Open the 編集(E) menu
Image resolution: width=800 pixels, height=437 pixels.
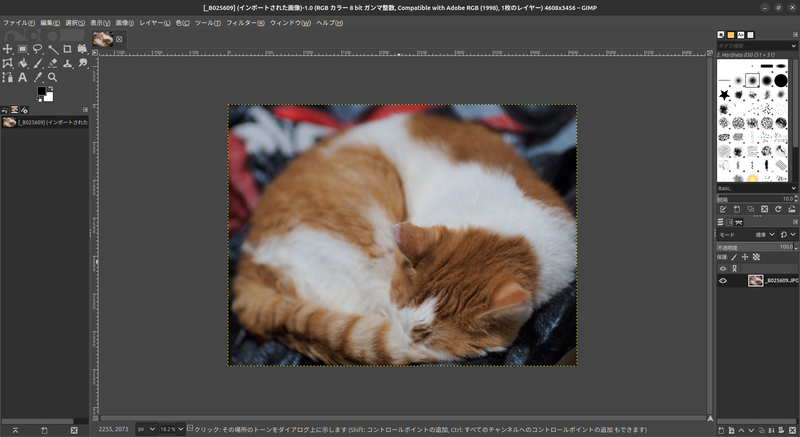(50, 23)
